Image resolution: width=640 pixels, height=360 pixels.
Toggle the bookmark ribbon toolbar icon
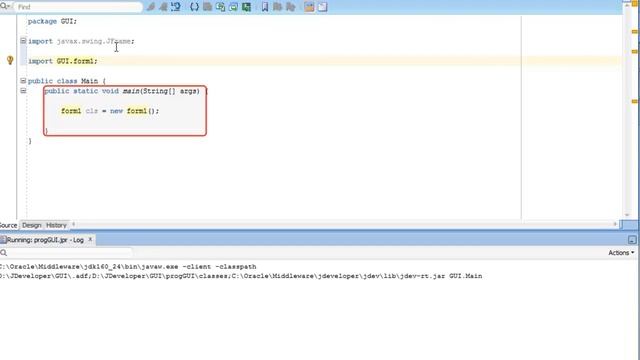[265, 7]
